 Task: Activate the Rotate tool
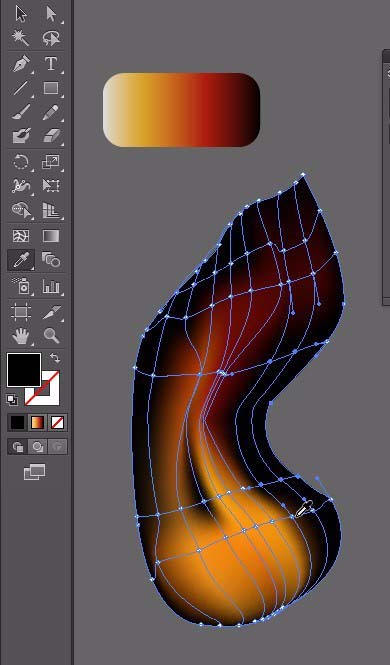click(21, 162)
